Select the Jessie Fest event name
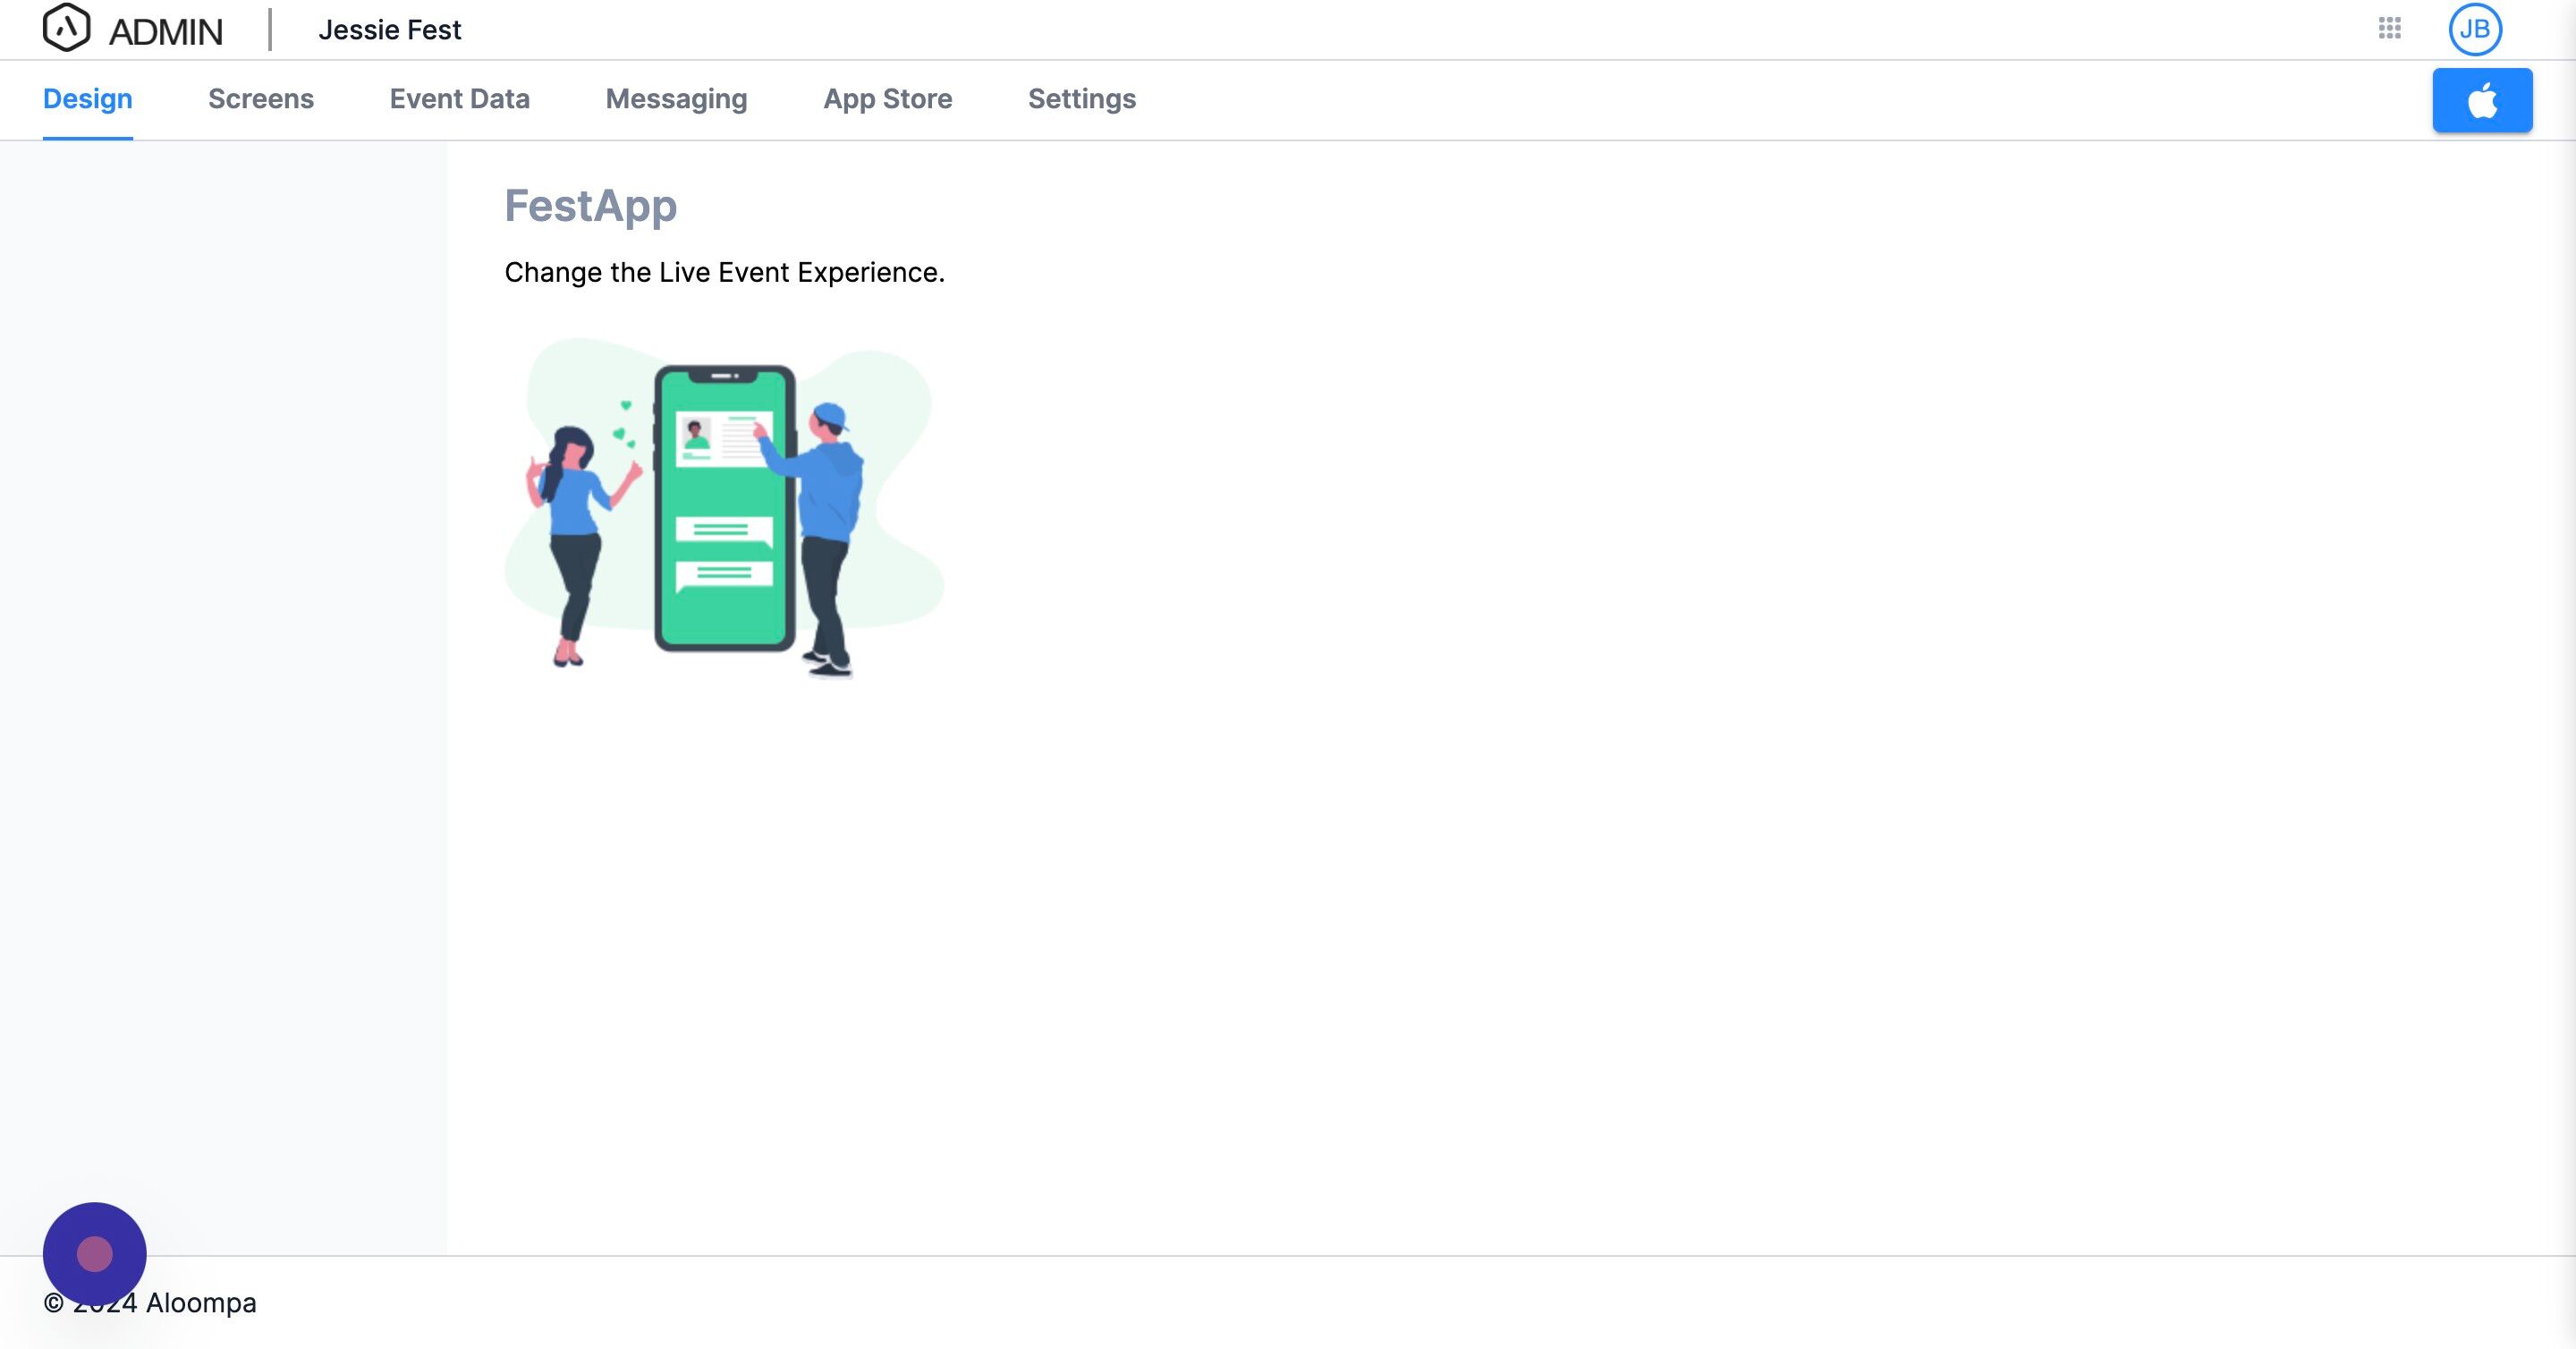Screen dimensions: 2576x1349 coord(389,30)
